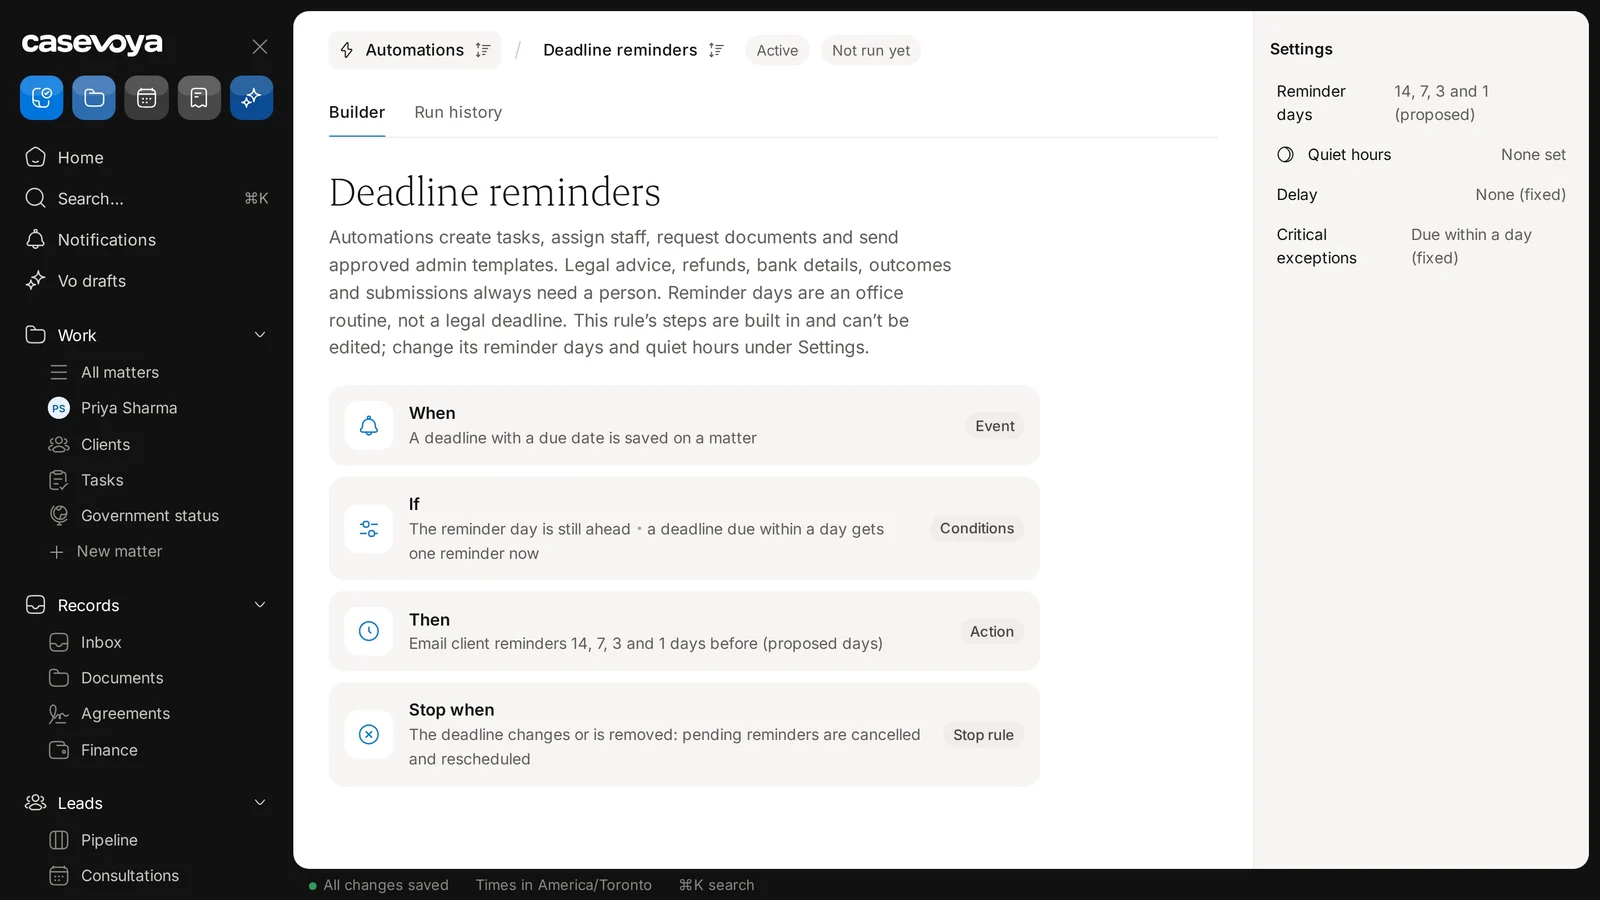Collapse the Work section chevron
The image size is (1600, 900).
[260, 335]
